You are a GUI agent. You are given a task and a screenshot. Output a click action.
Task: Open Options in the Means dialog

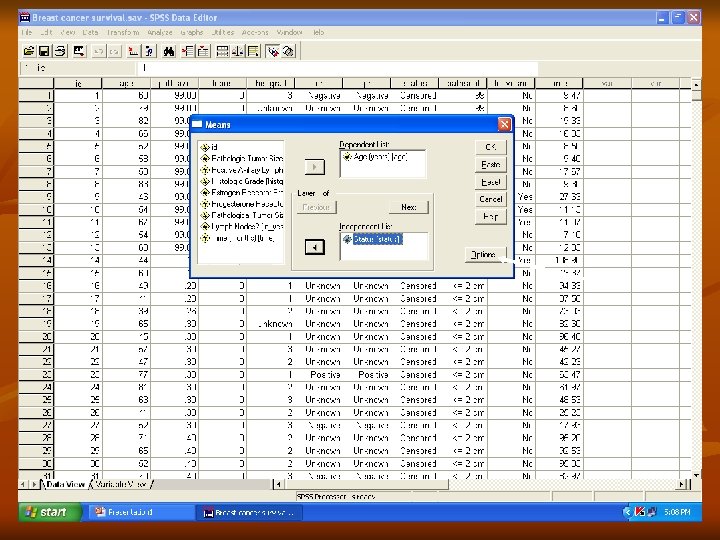[486, 254]
